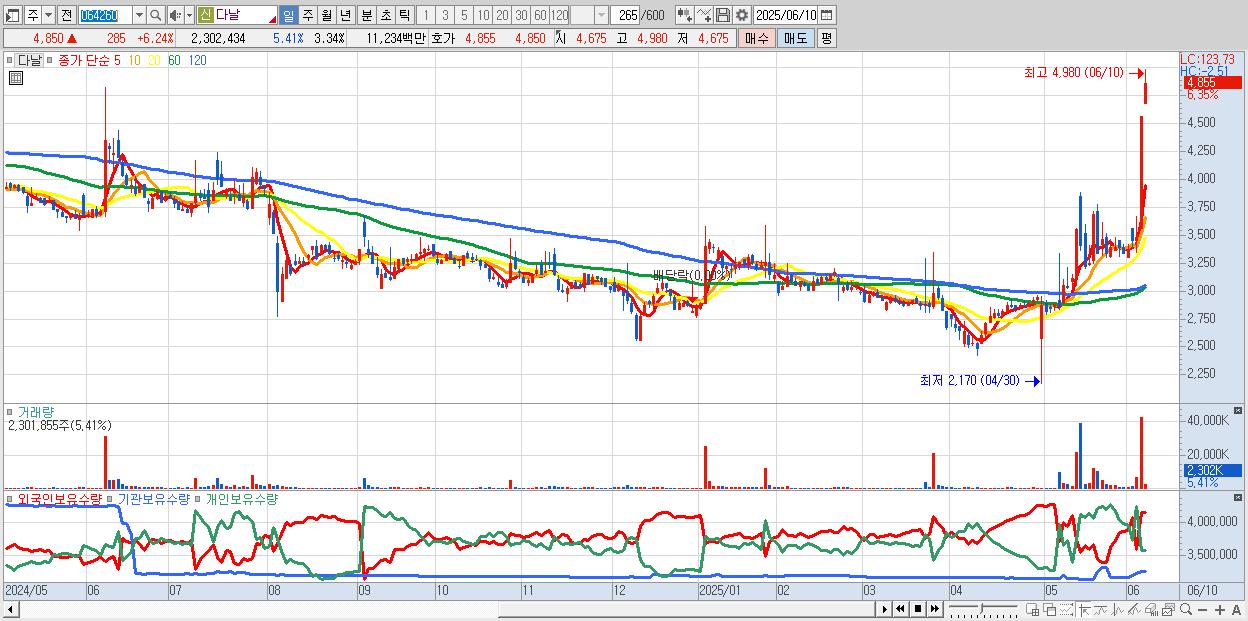Click the scroll-right arrow before playback controls
1248x621 pixels.
coord(884,609)
